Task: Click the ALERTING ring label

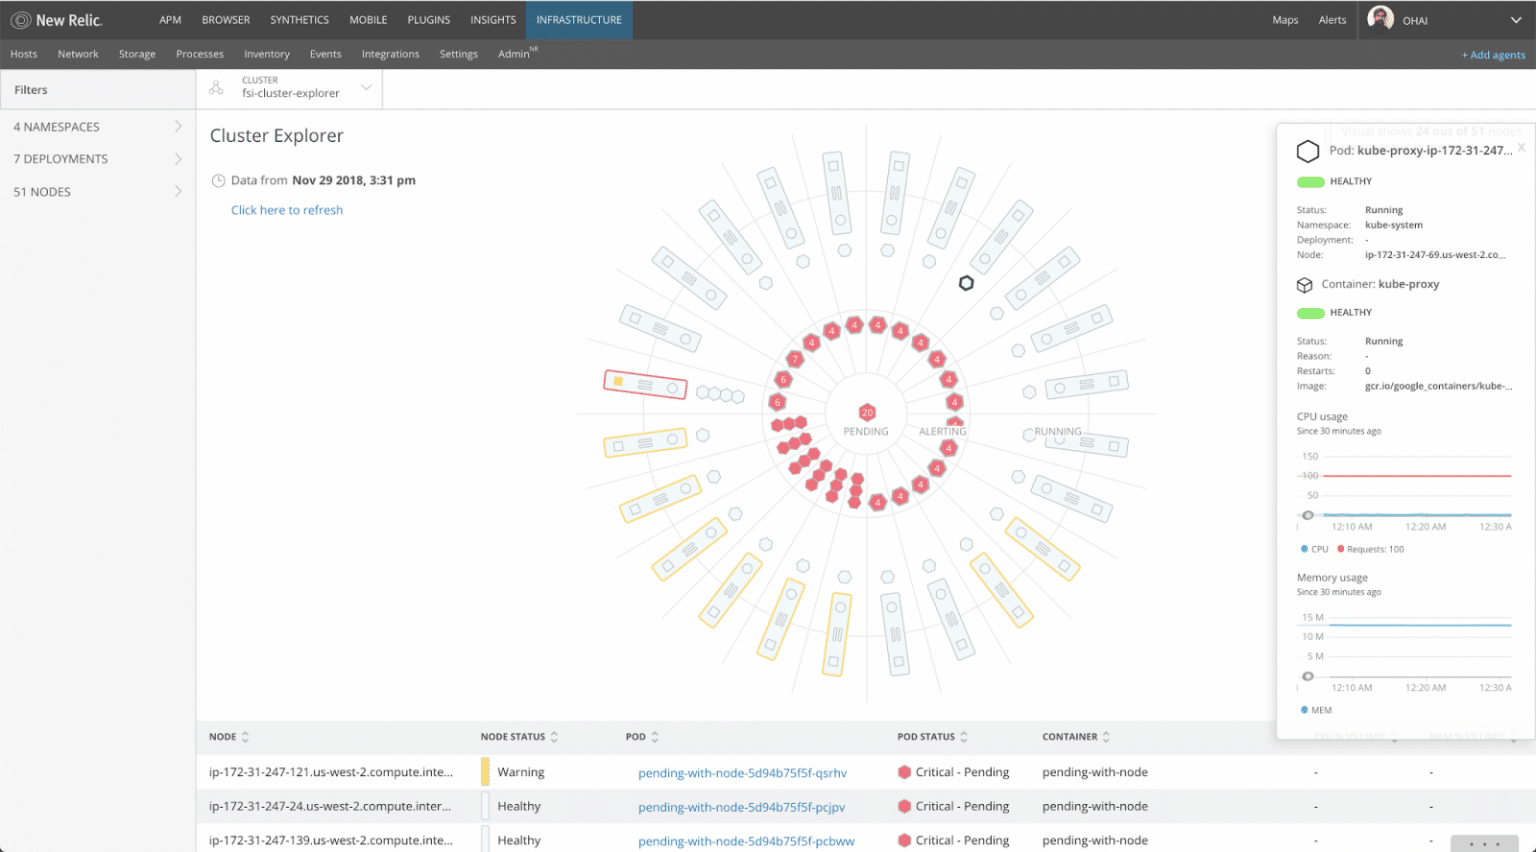Action: point(943,432)
